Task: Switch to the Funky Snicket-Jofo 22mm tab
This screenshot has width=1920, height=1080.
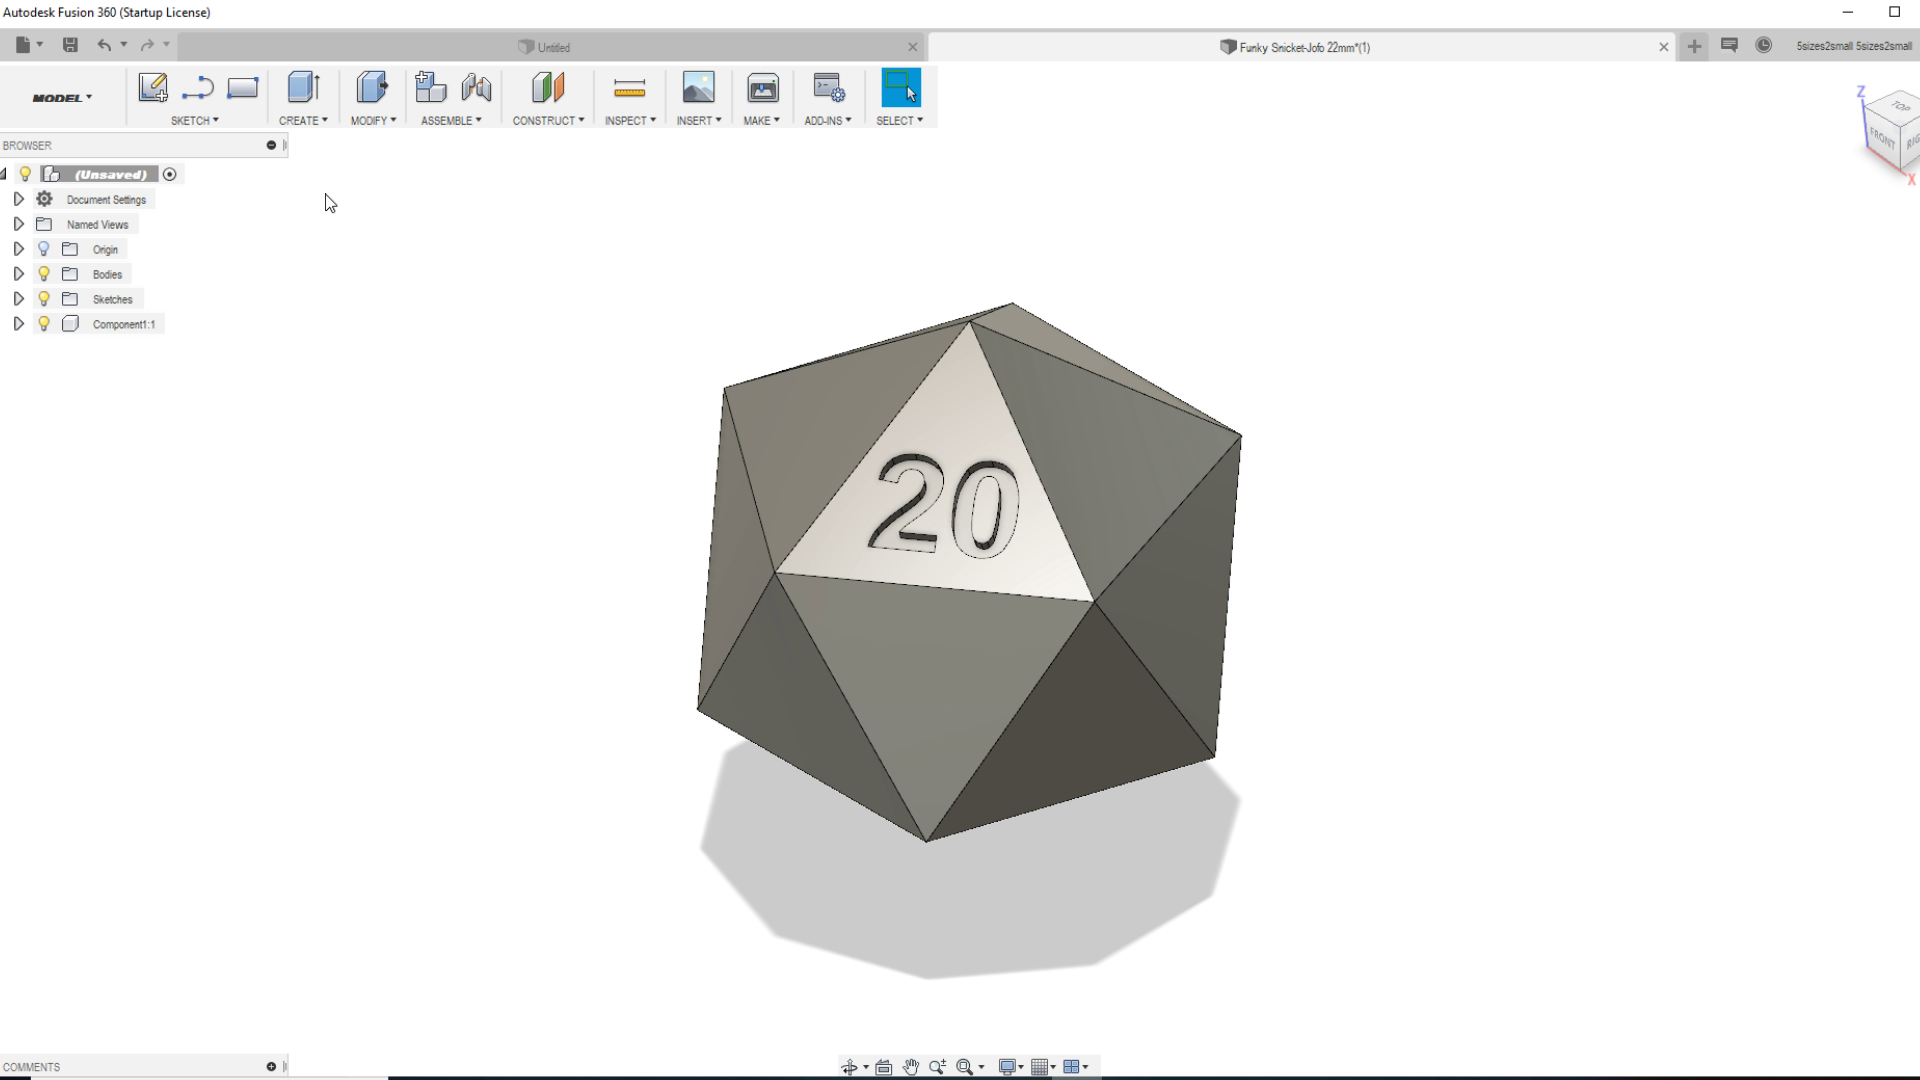Action: [x=1295, y=47]
